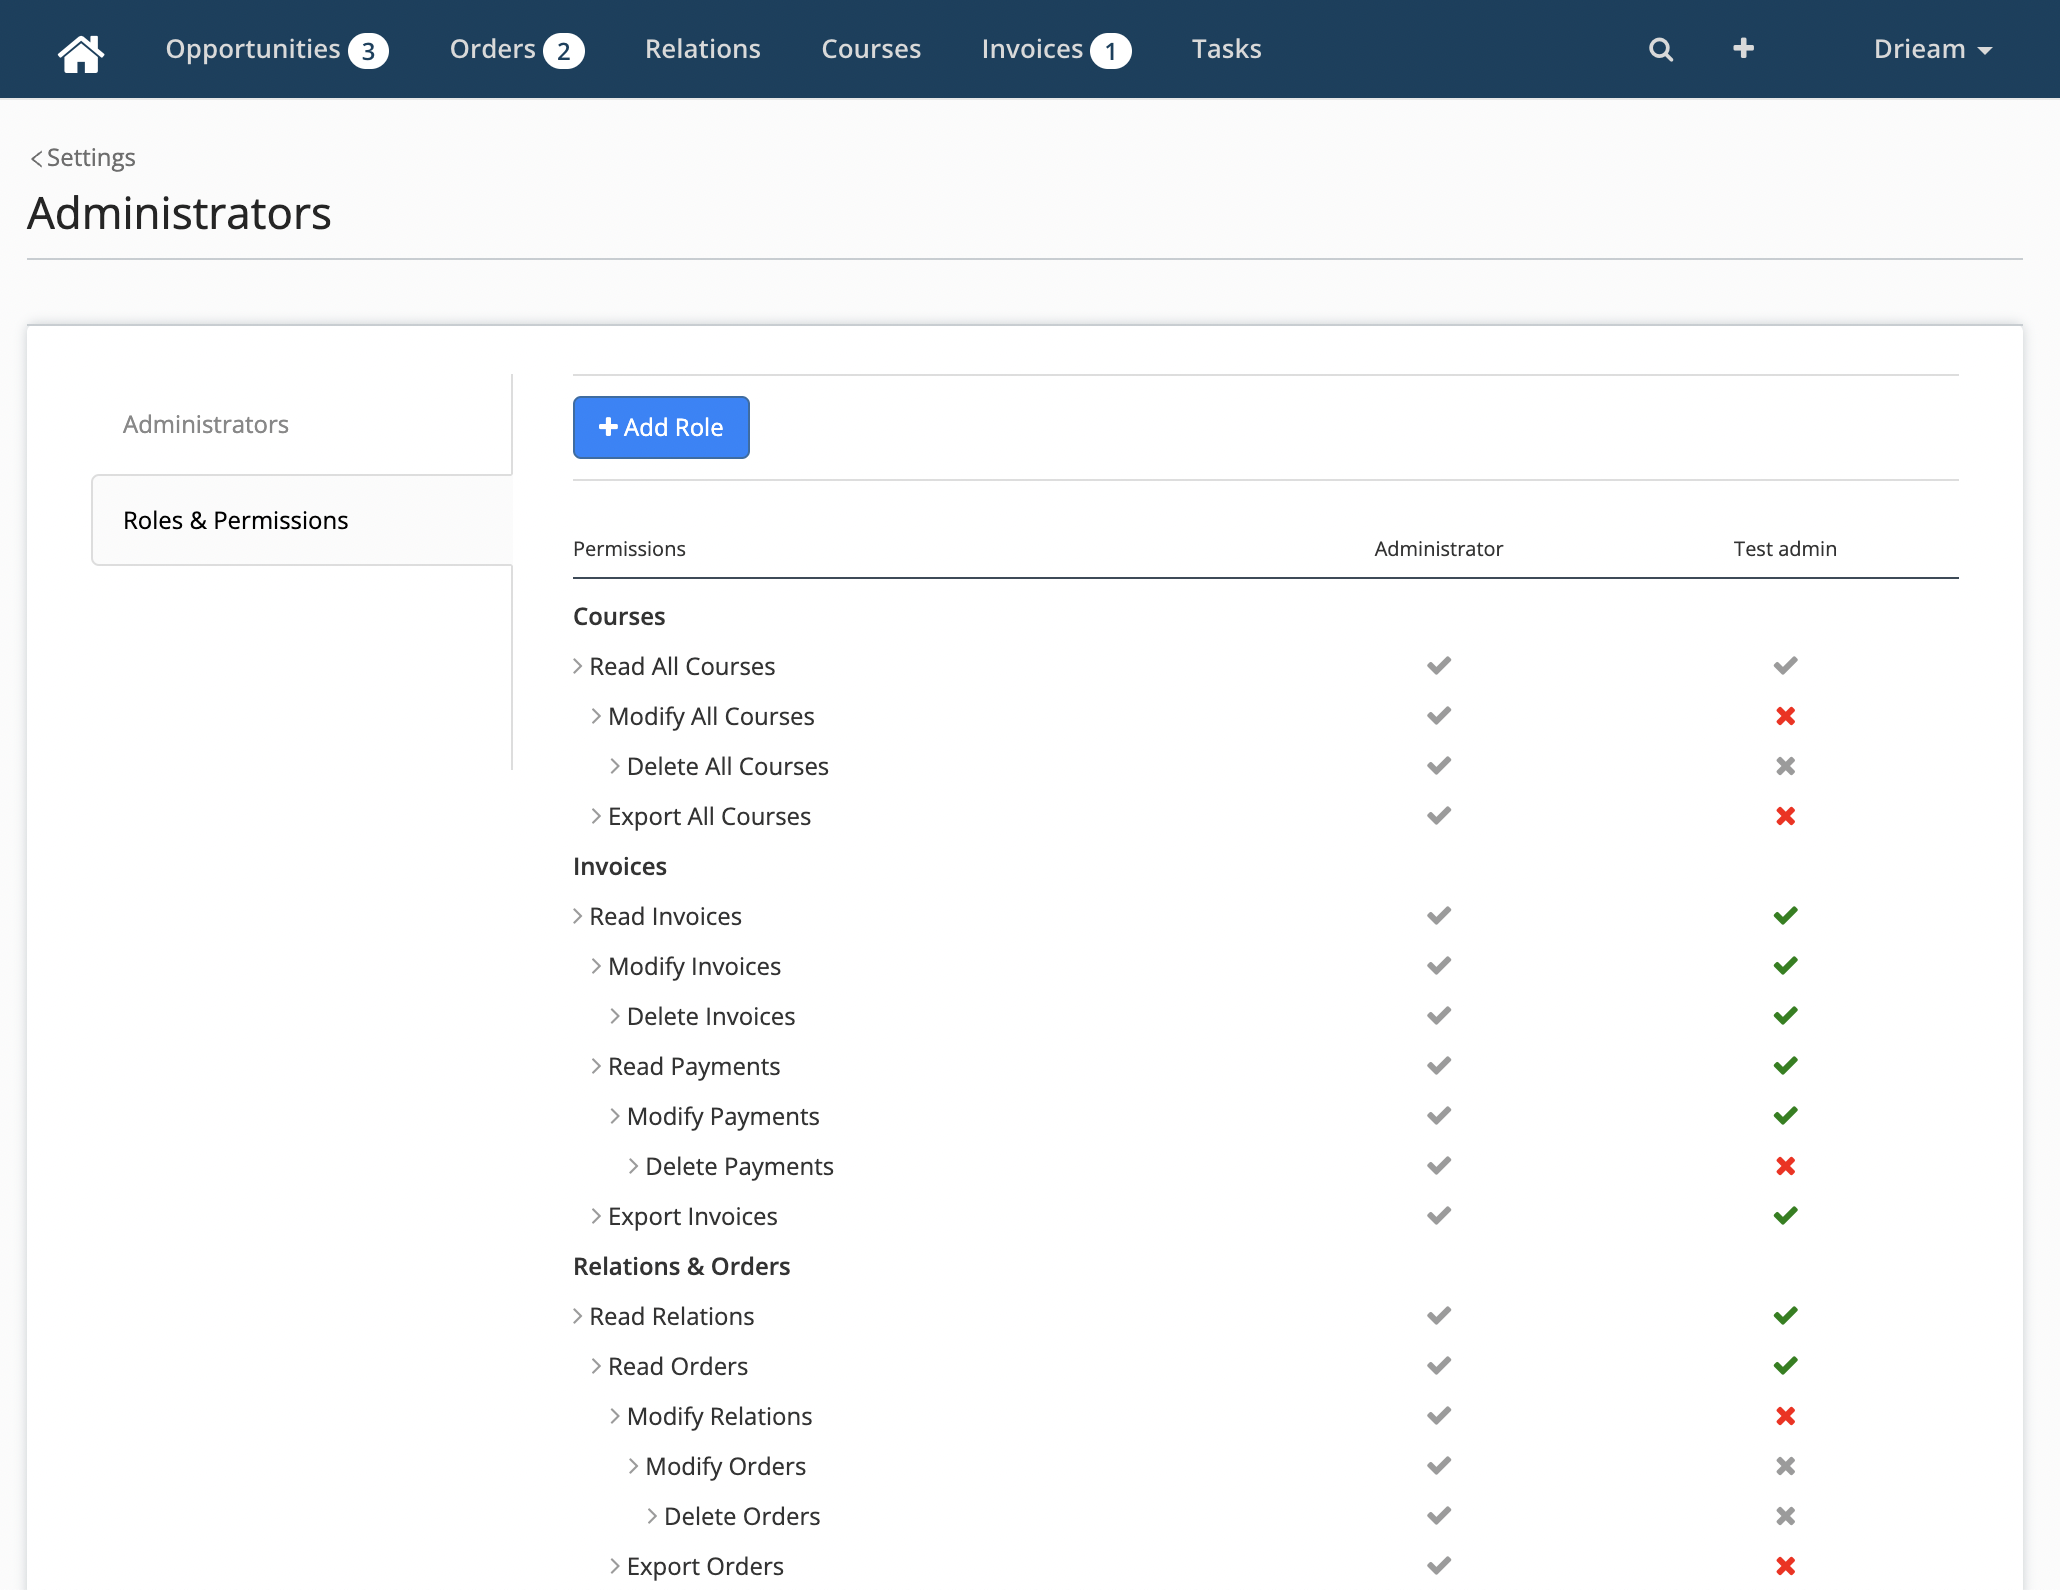2060x1590 pixels.
Task: Expand the Export Invoices row
Action: point(596,1216)
